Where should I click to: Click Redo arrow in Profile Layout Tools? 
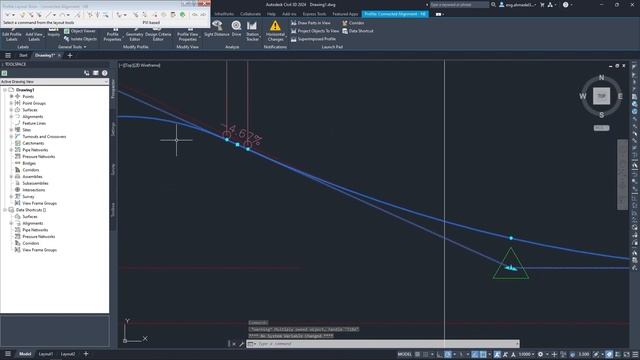(203, 15)
